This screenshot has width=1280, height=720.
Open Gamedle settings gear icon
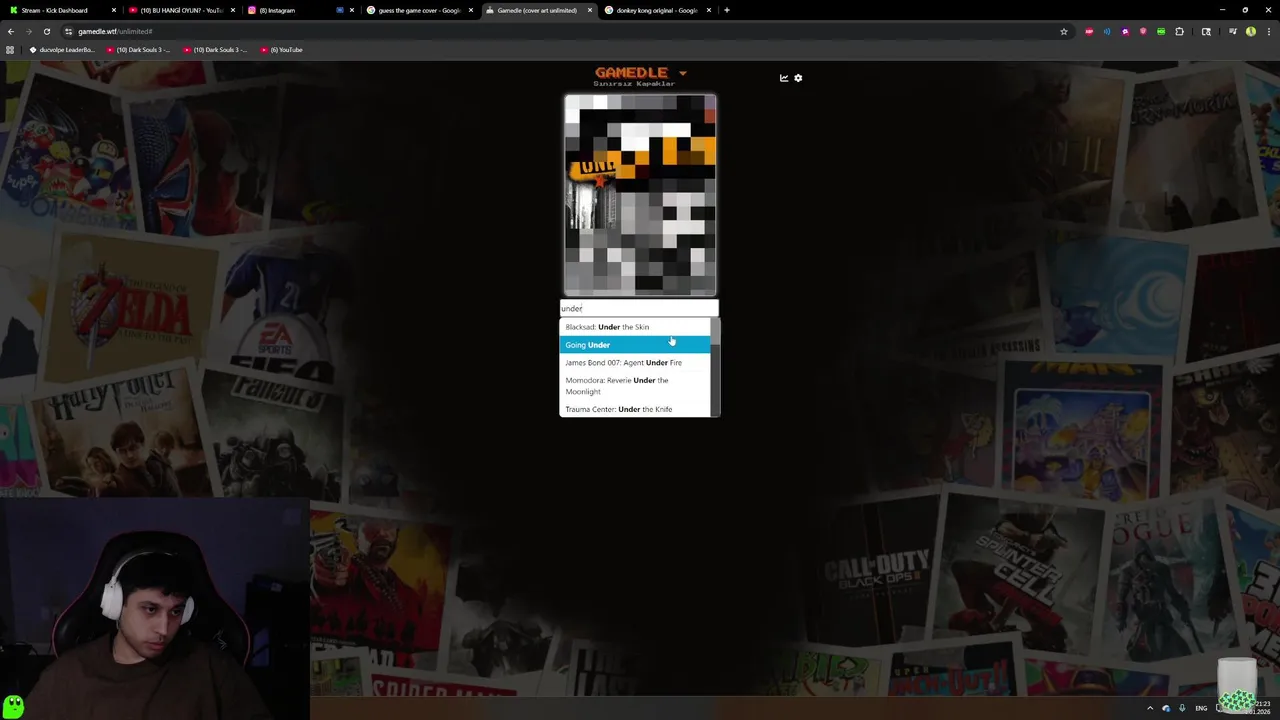pyautogui.click(x=798, y=78)
